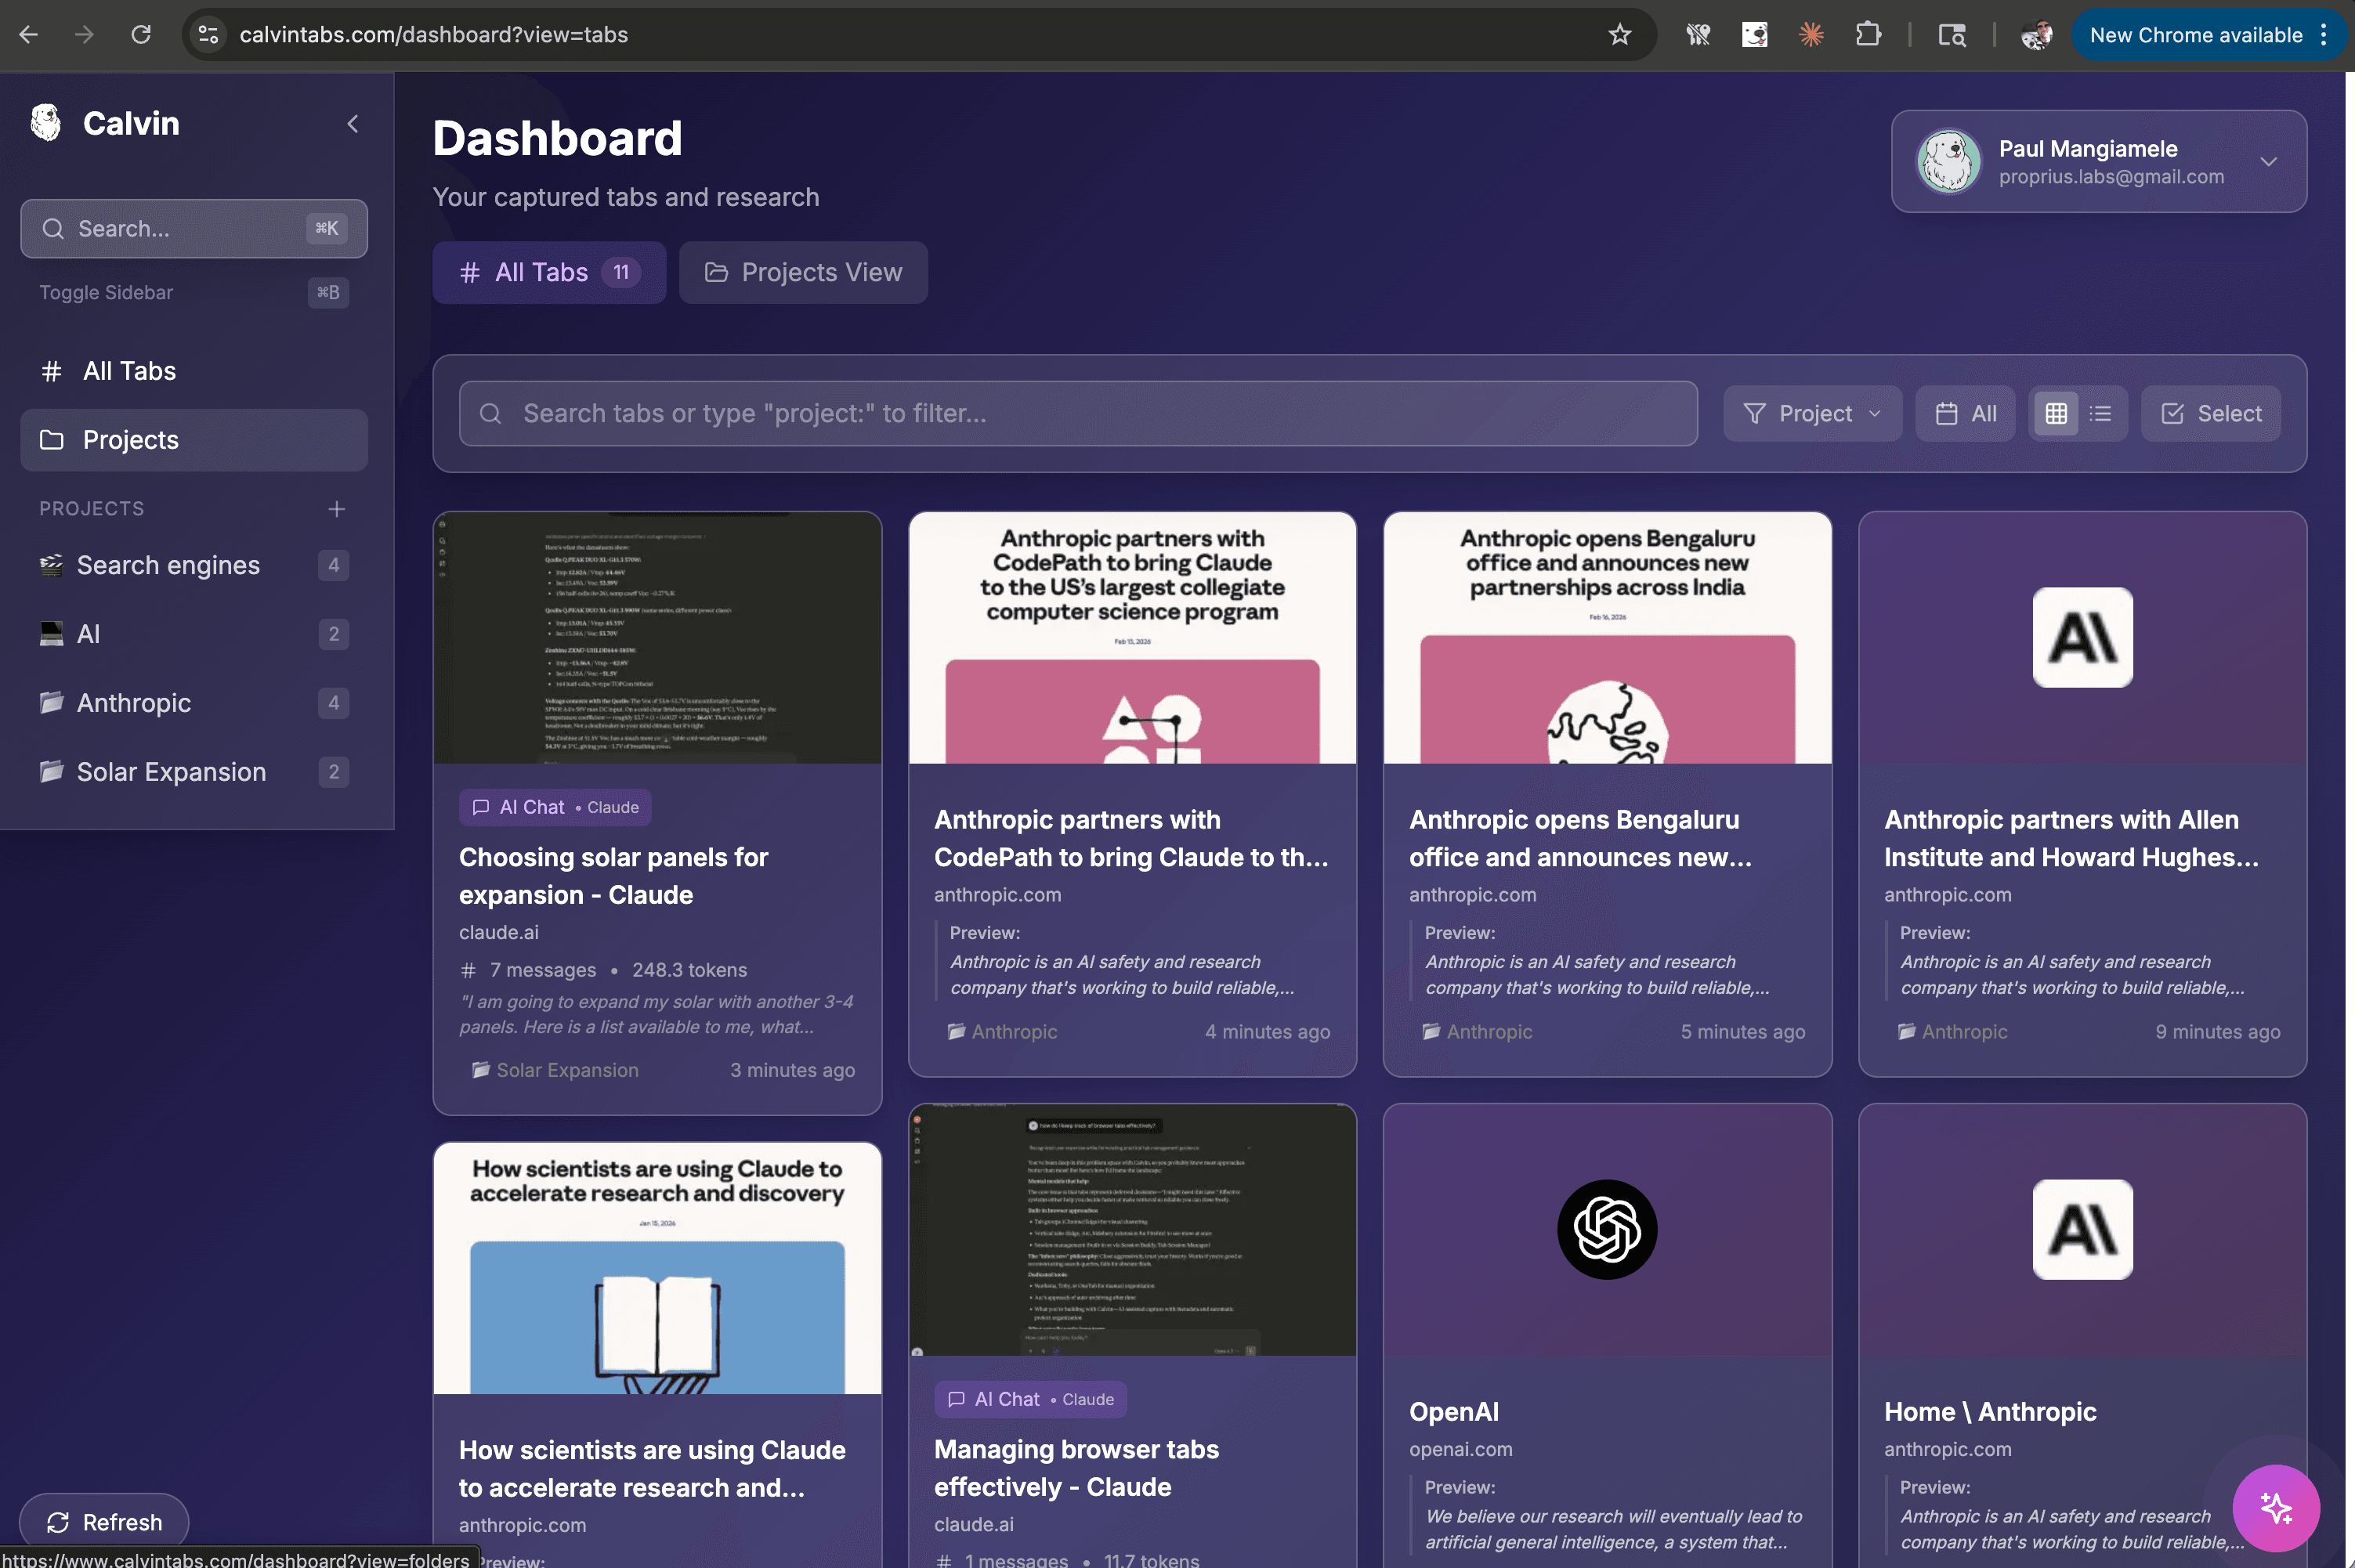Switch to list view layout icon
This screenshot has width=2355, height=1568.
(x=2101, y=413)
